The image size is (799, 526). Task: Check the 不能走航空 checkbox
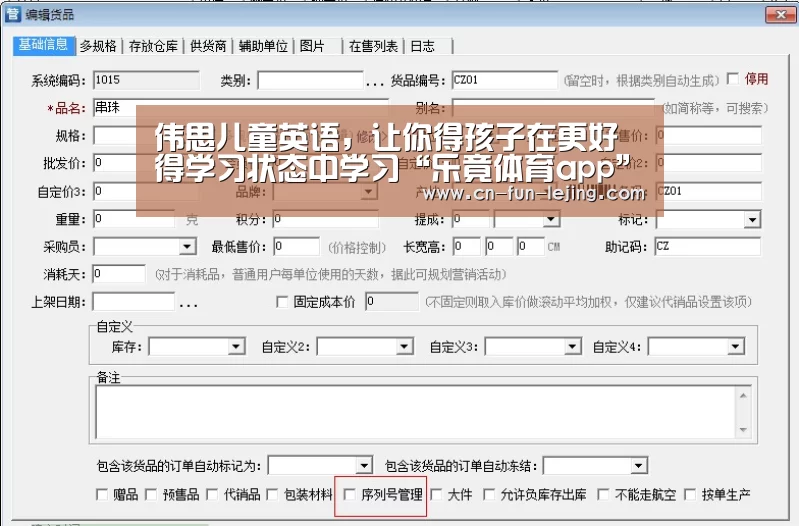coord(603,494)
